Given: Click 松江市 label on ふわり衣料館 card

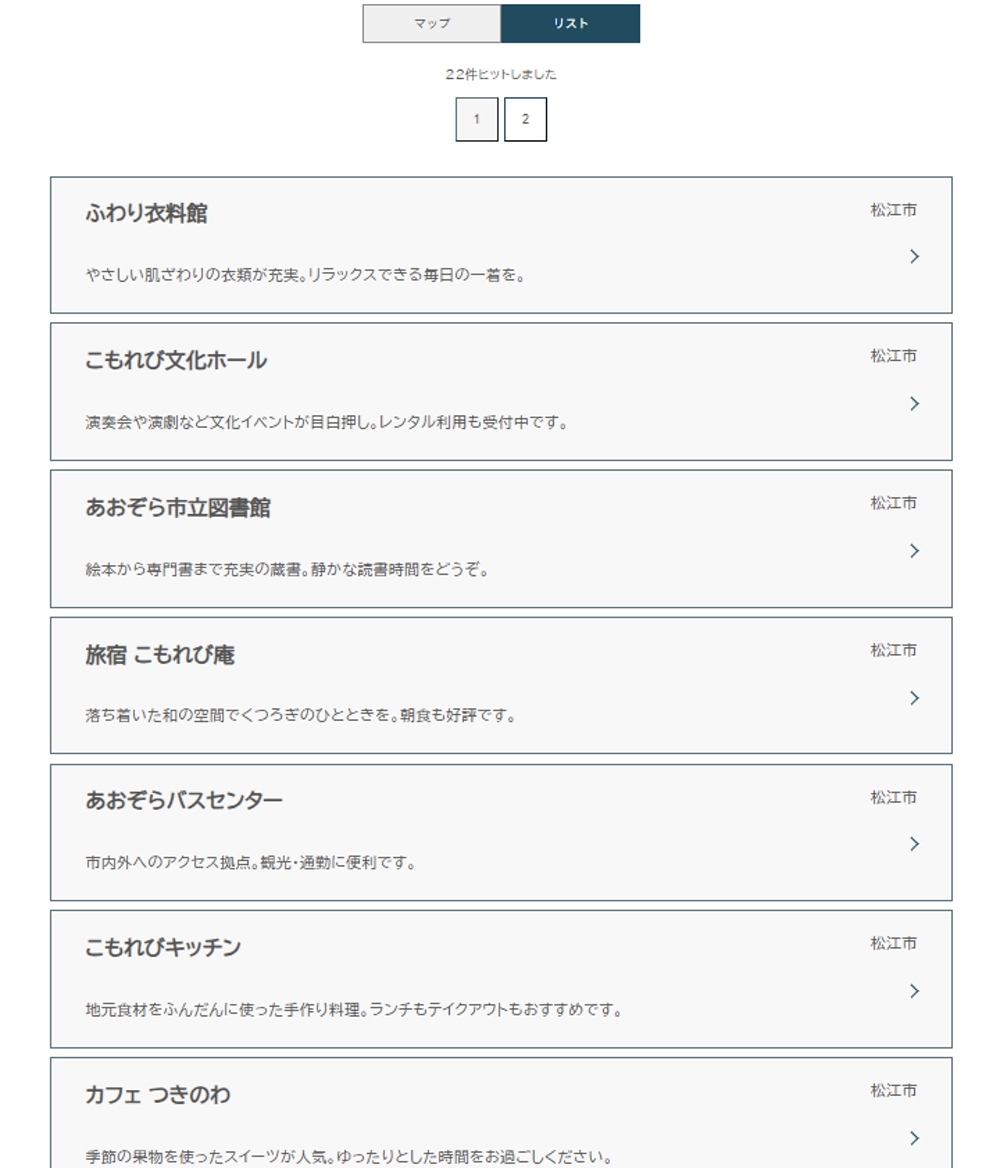Looking at the screenshot, I should tap(893, 210).
